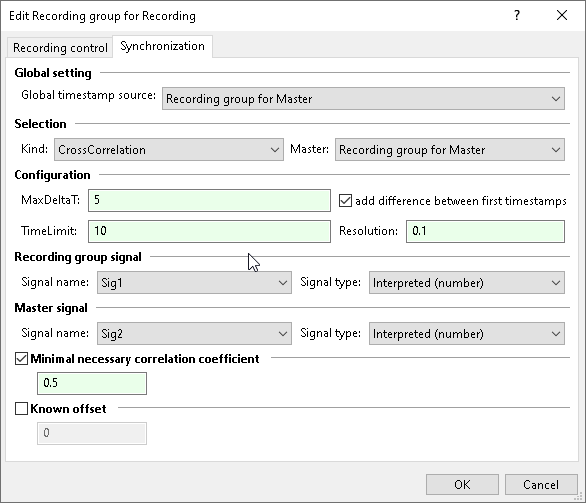Open Recording group signal type dropdown
The width and height of the screenshot is (586, 503).
(x=467, y=283)
